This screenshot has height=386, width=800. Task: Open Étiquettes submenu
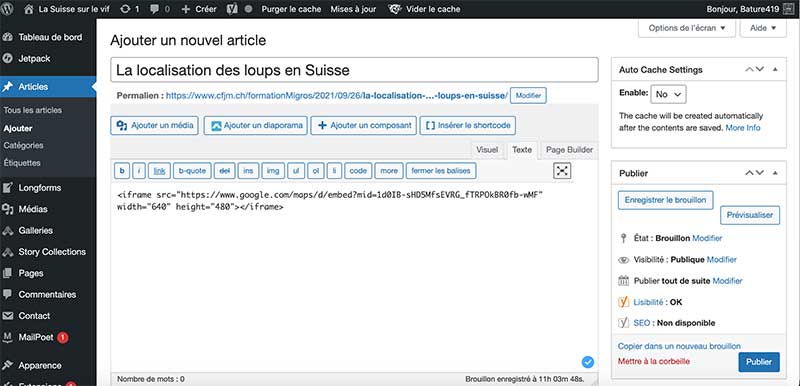click(22, 163)
